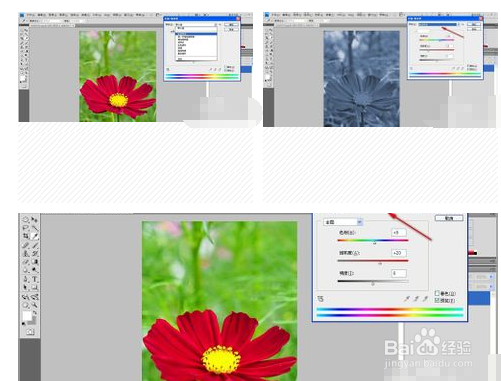Click the Cancel button in top-left dialog
Viewport: 501px width, 381px height.
pyautogui.click(x=231, y=30)
